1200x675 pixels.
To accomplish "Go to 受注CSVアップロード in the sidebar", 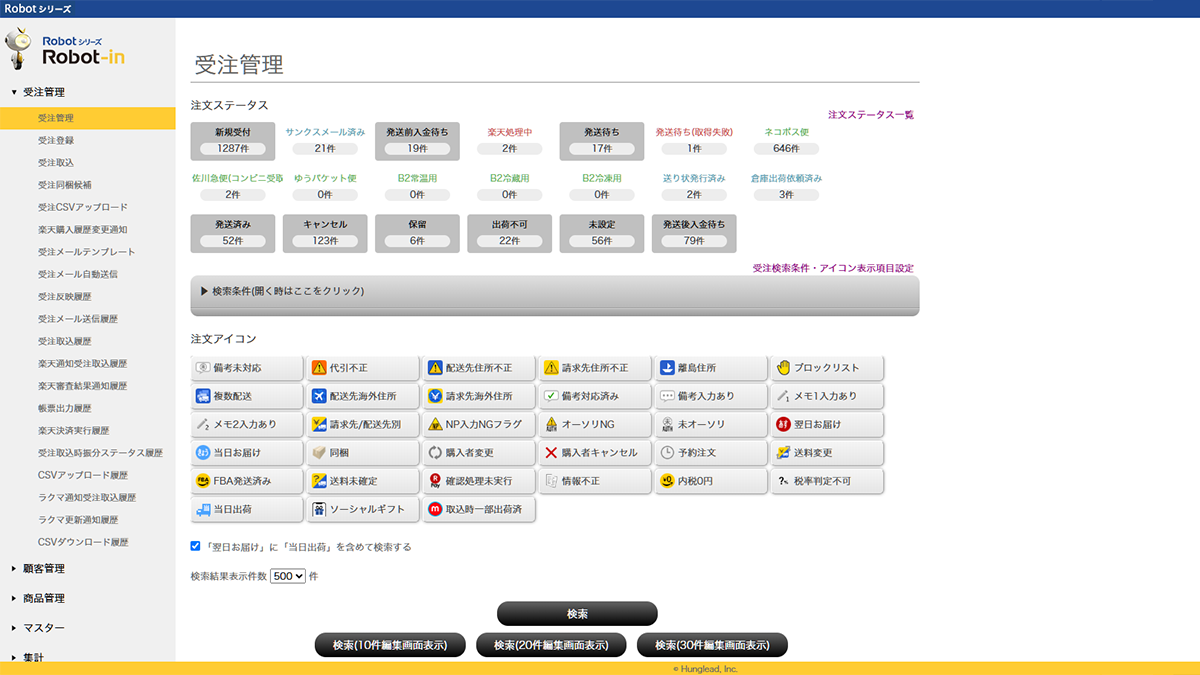I will [x=83, y=207].
